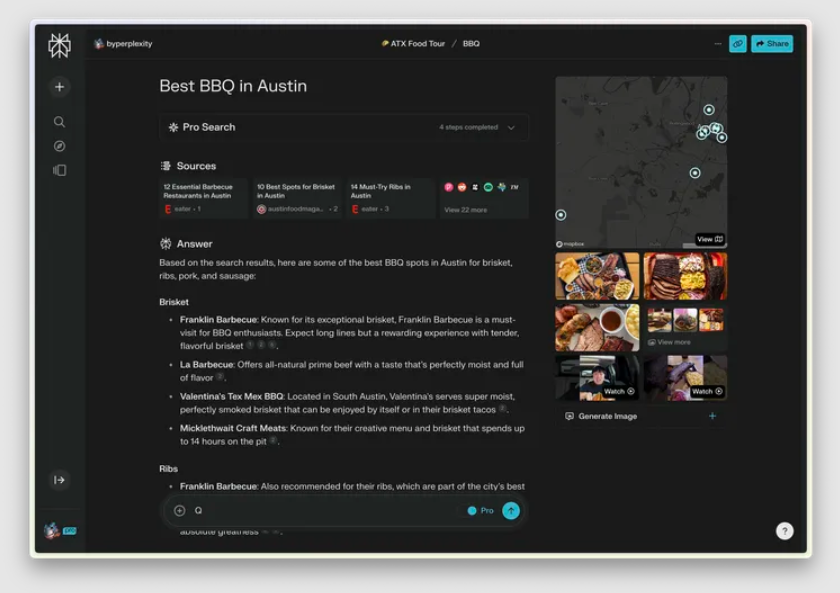The width and height of the screenshot is (840, 593).
Task: Expand the sidebar with the arrow icon
Action: click(59, 480)
